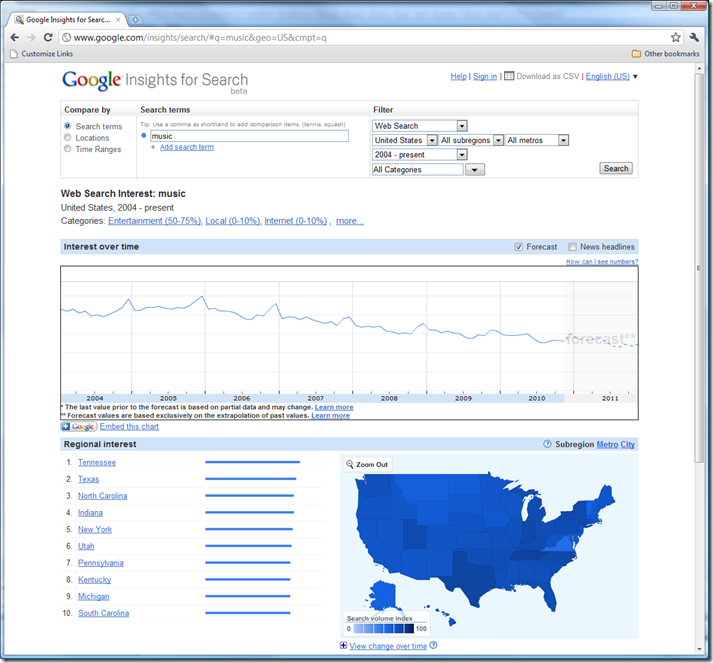Open the 2004 - present time range dropdown
Screen dimensions: 713x663
point(420,155)
